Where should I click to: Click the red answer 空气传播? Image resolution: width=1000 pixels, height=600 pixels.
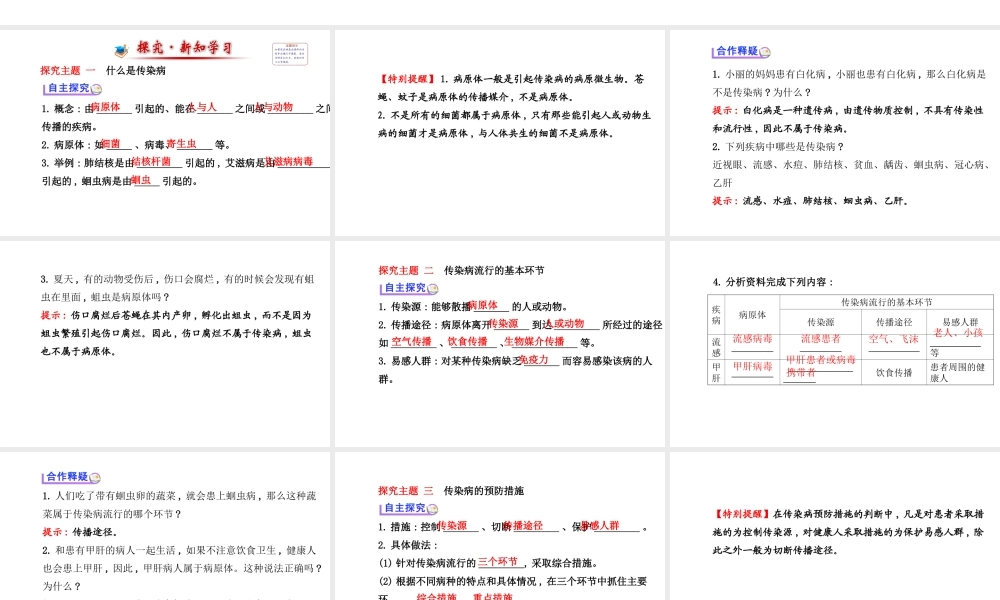(x=411, y=341)
